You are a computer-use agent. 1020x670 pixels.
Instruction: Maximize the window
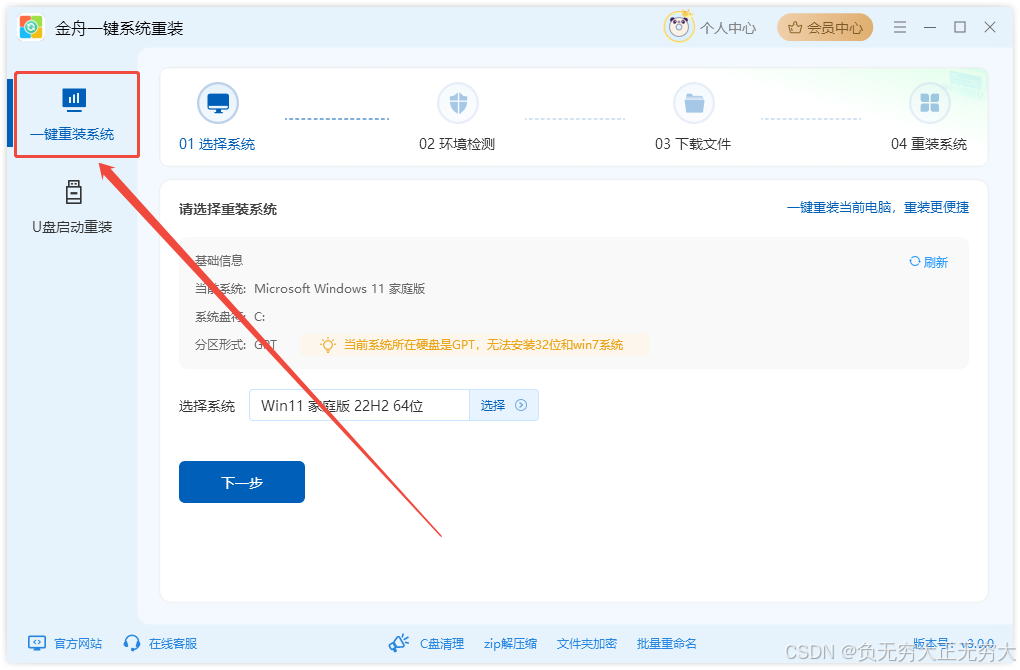point(960,27)
